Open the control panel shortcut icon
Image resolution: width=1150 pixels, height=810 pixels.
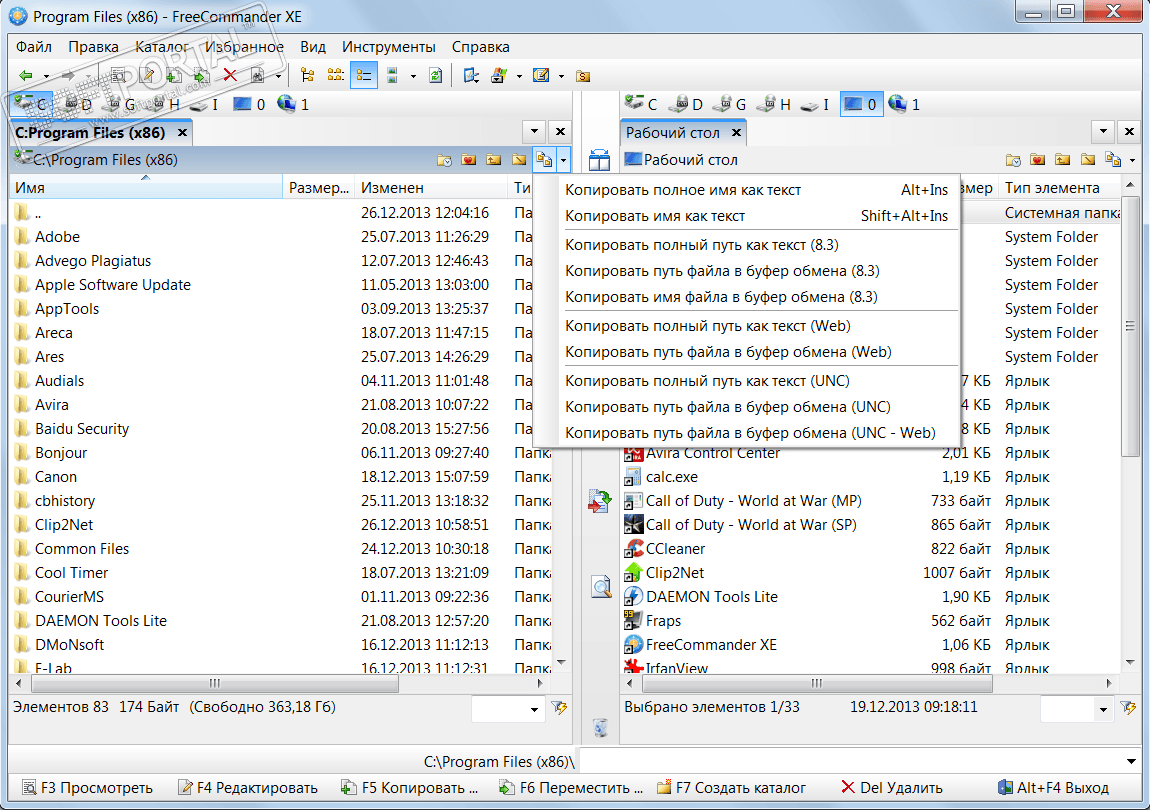pos(472,76)
